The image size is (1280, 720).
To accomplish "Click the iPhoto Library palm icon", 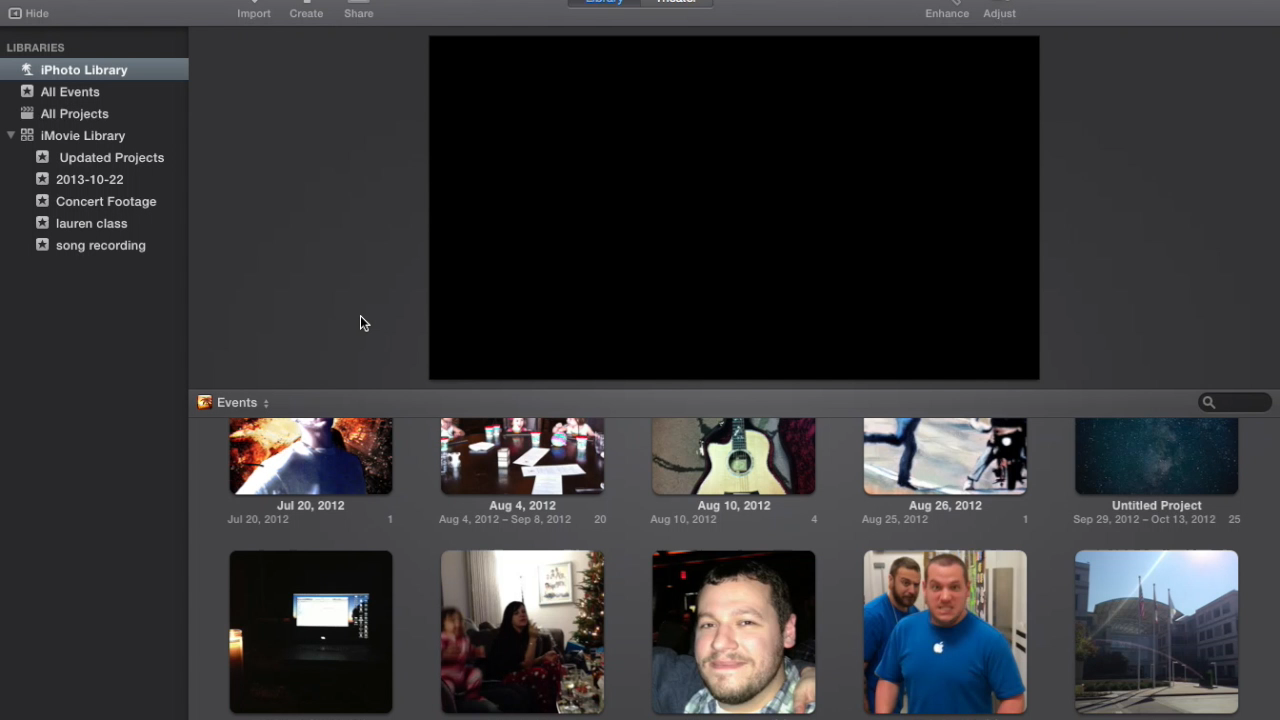I will tap(27, 70).
